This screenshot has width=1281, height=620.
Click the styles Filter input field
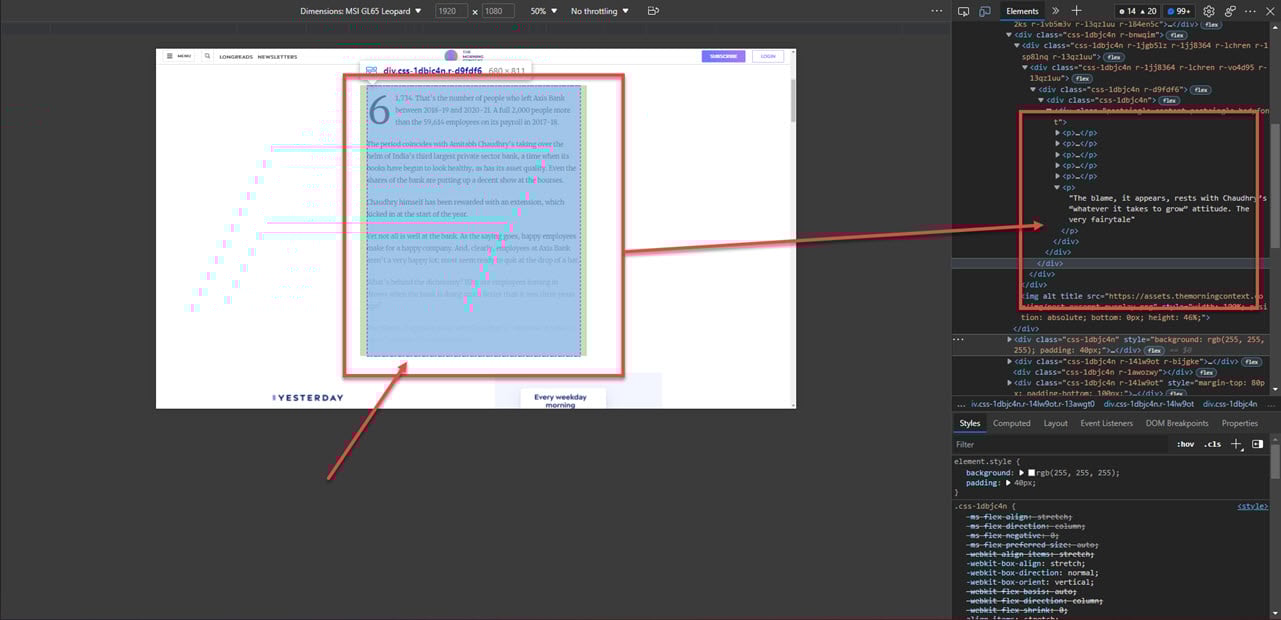pos(1050,444)
